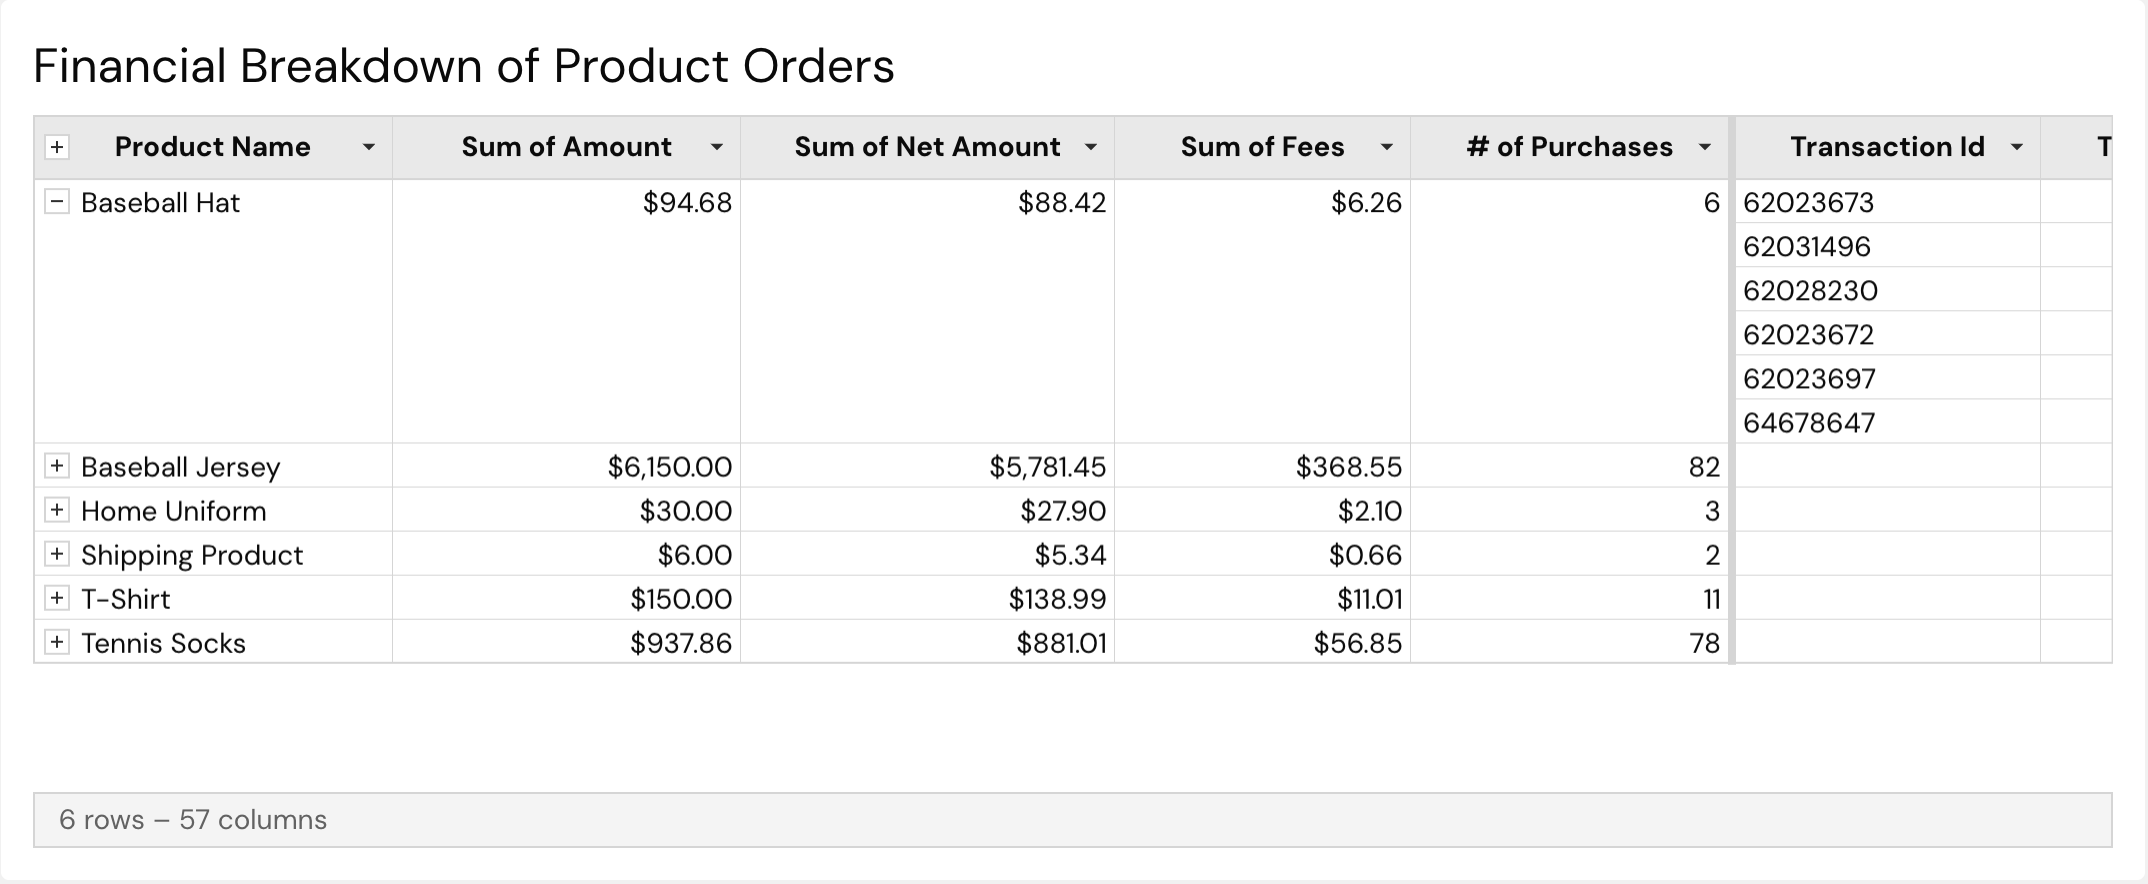Image resolution: width=2148 pixels, height=884 pixels.
Task: Click the 6 rows 57 columns status bar
Action: 193,819
